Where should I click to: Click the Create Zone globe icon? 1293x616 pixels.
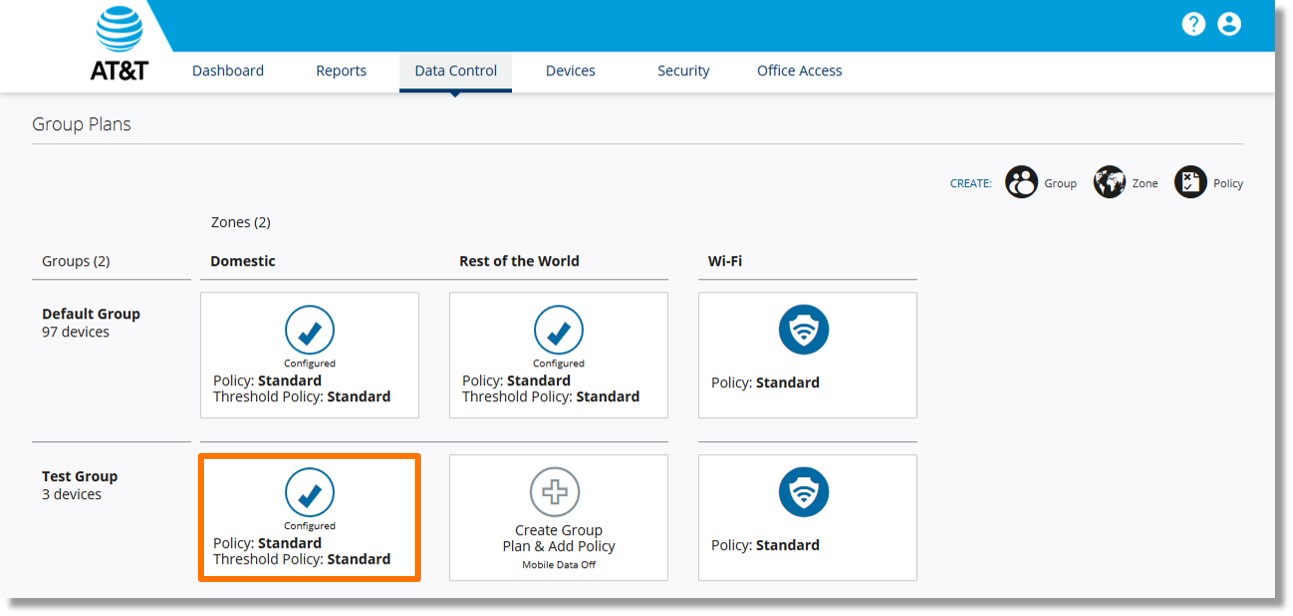(1109, 182)
